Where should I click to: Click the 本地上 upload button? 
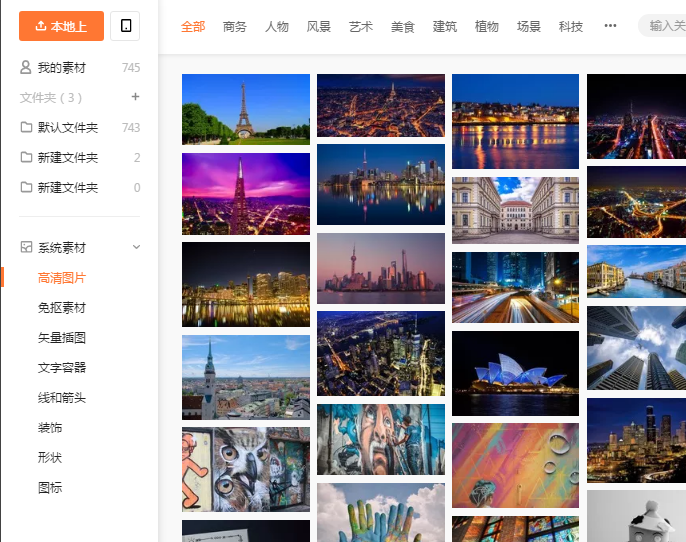61,26
